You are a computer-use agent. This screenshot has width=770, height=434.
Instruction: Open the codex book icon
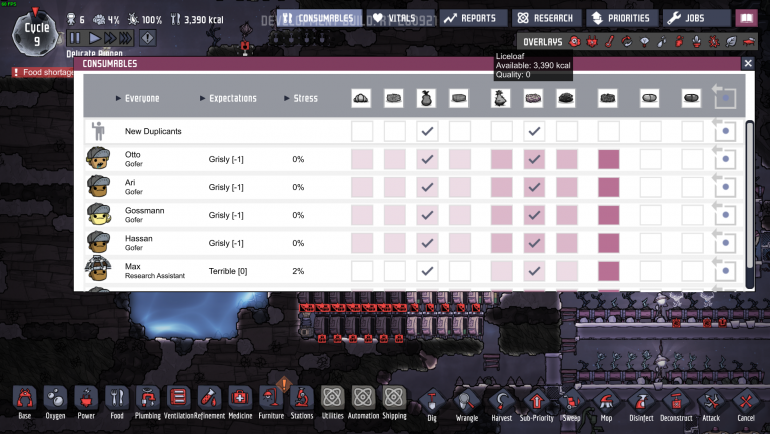click(746, 19)
